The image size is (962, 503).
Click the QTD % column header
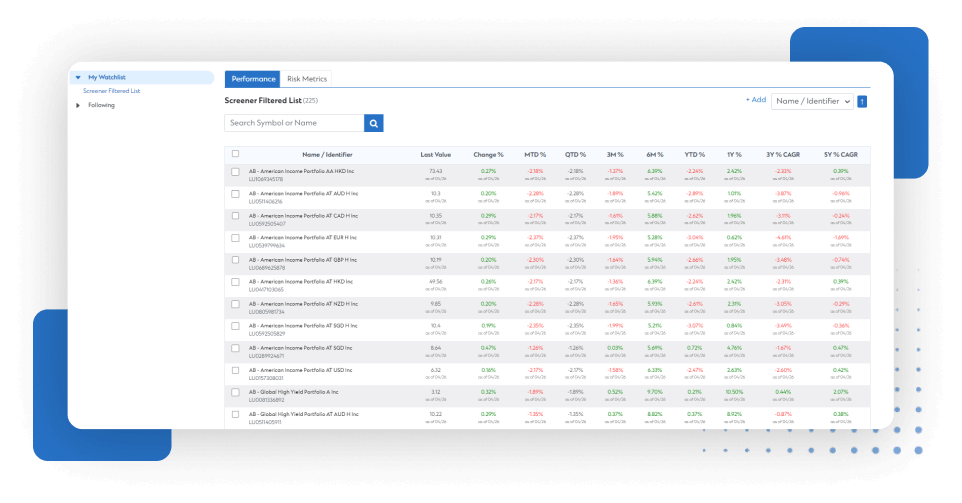coord(575,155)
